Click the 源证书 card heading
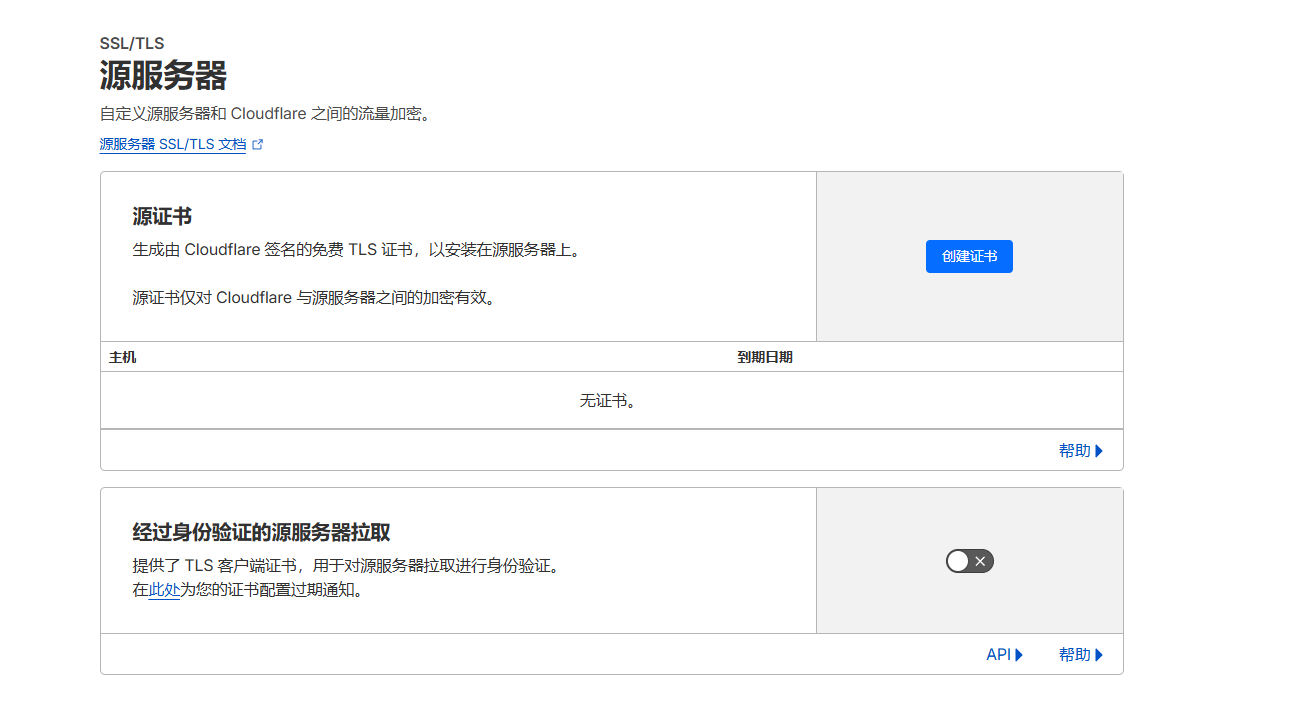 pyautogui.click(x=162, y=217)
